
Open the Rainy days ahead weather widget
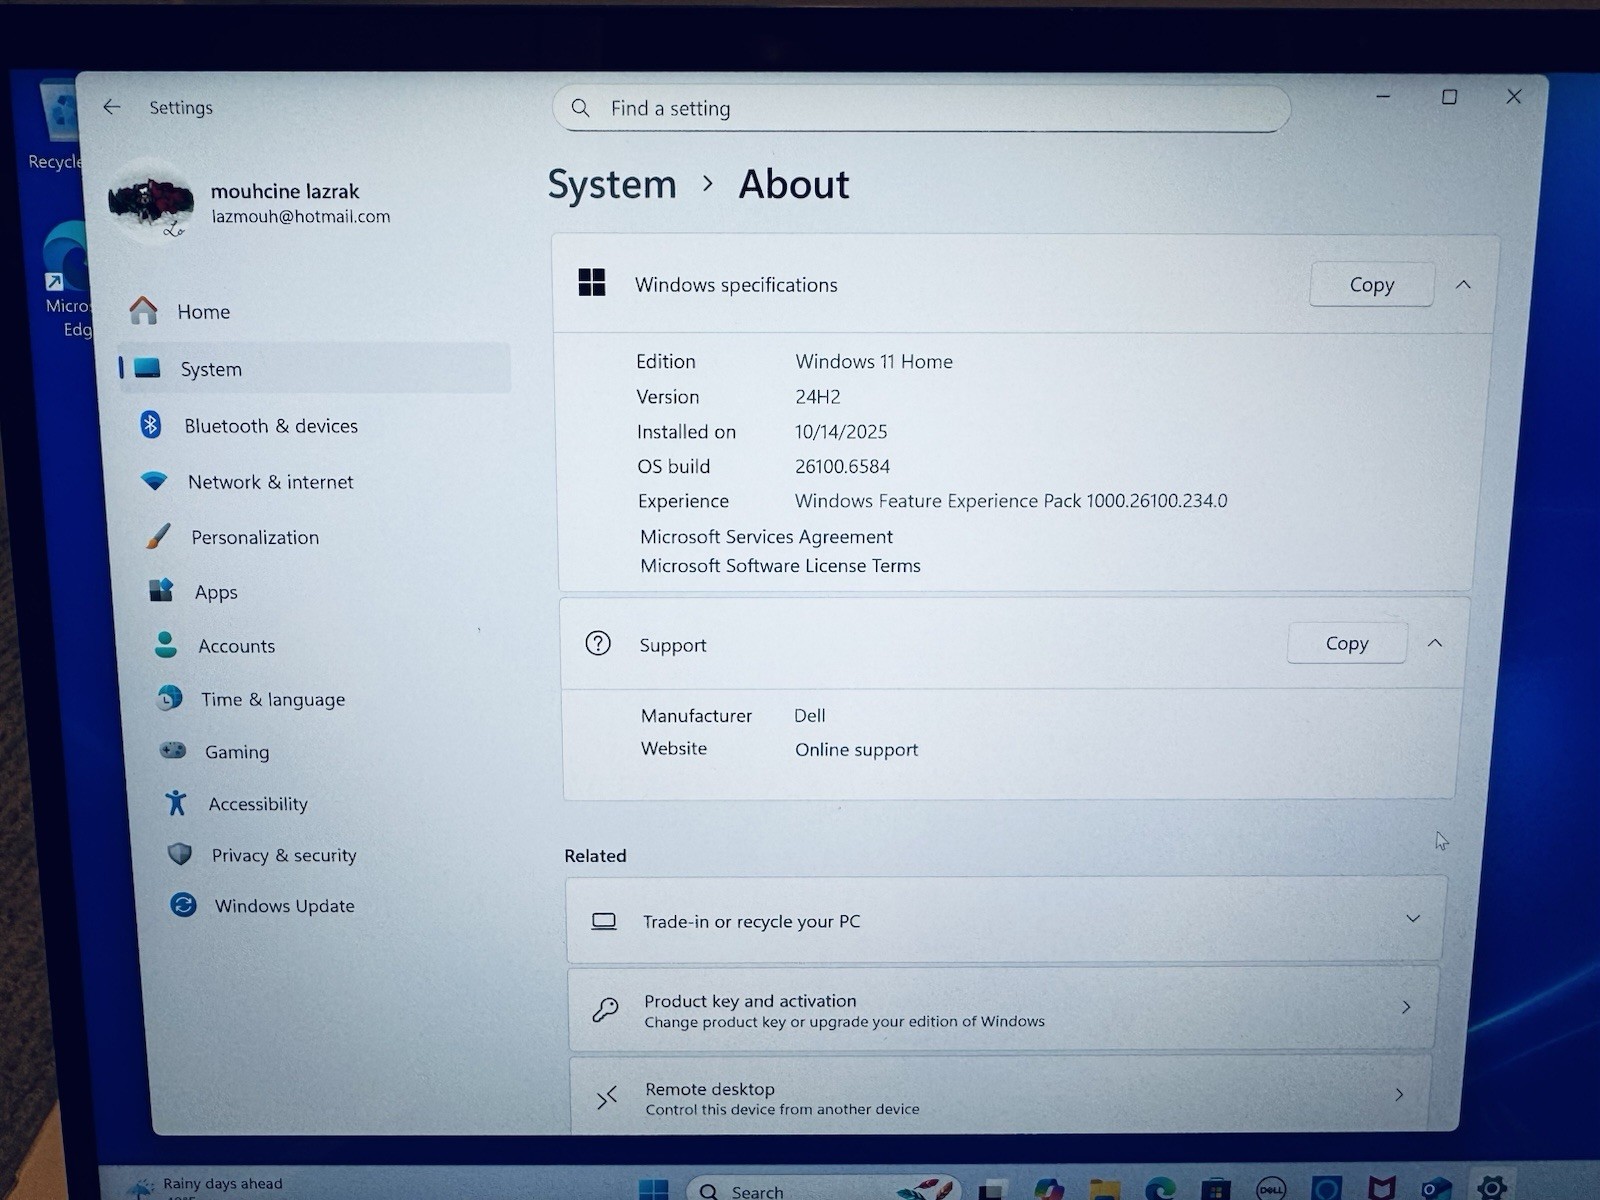coord(207,1186)
